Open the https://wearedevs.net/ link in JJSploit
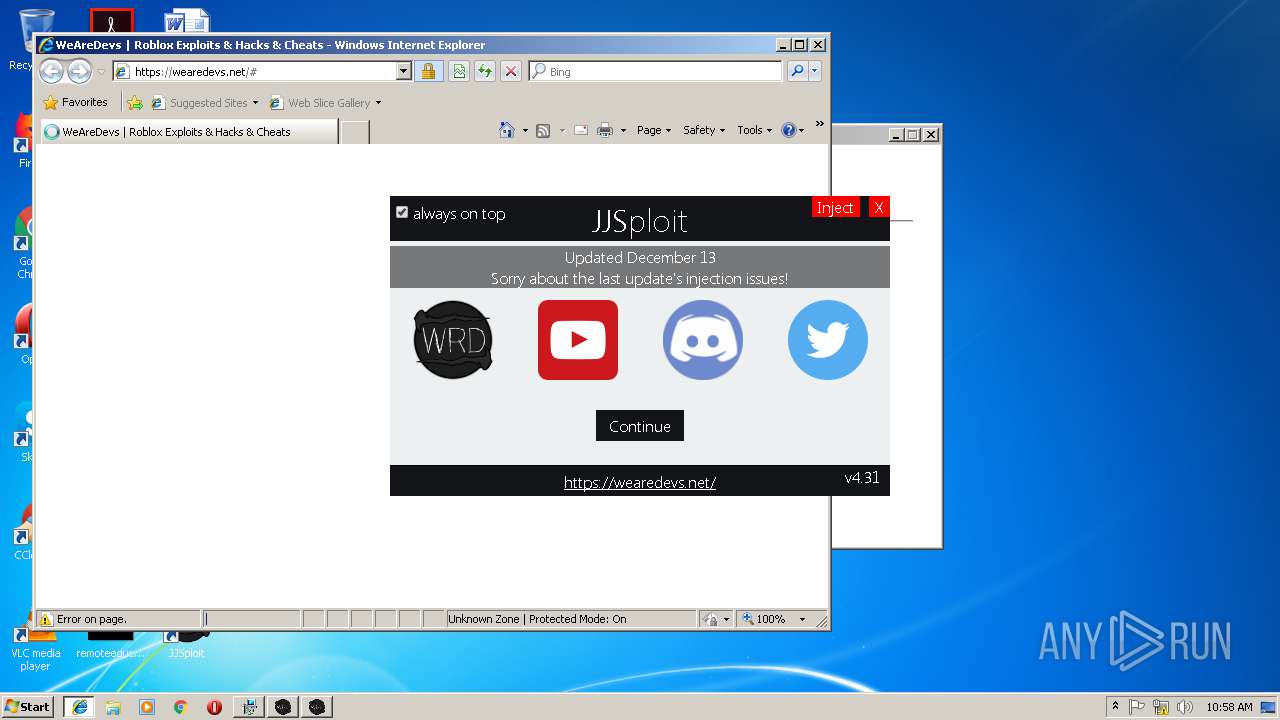Image resolution: width=1280 pixels, height=720 pixels. click(640, 482)
